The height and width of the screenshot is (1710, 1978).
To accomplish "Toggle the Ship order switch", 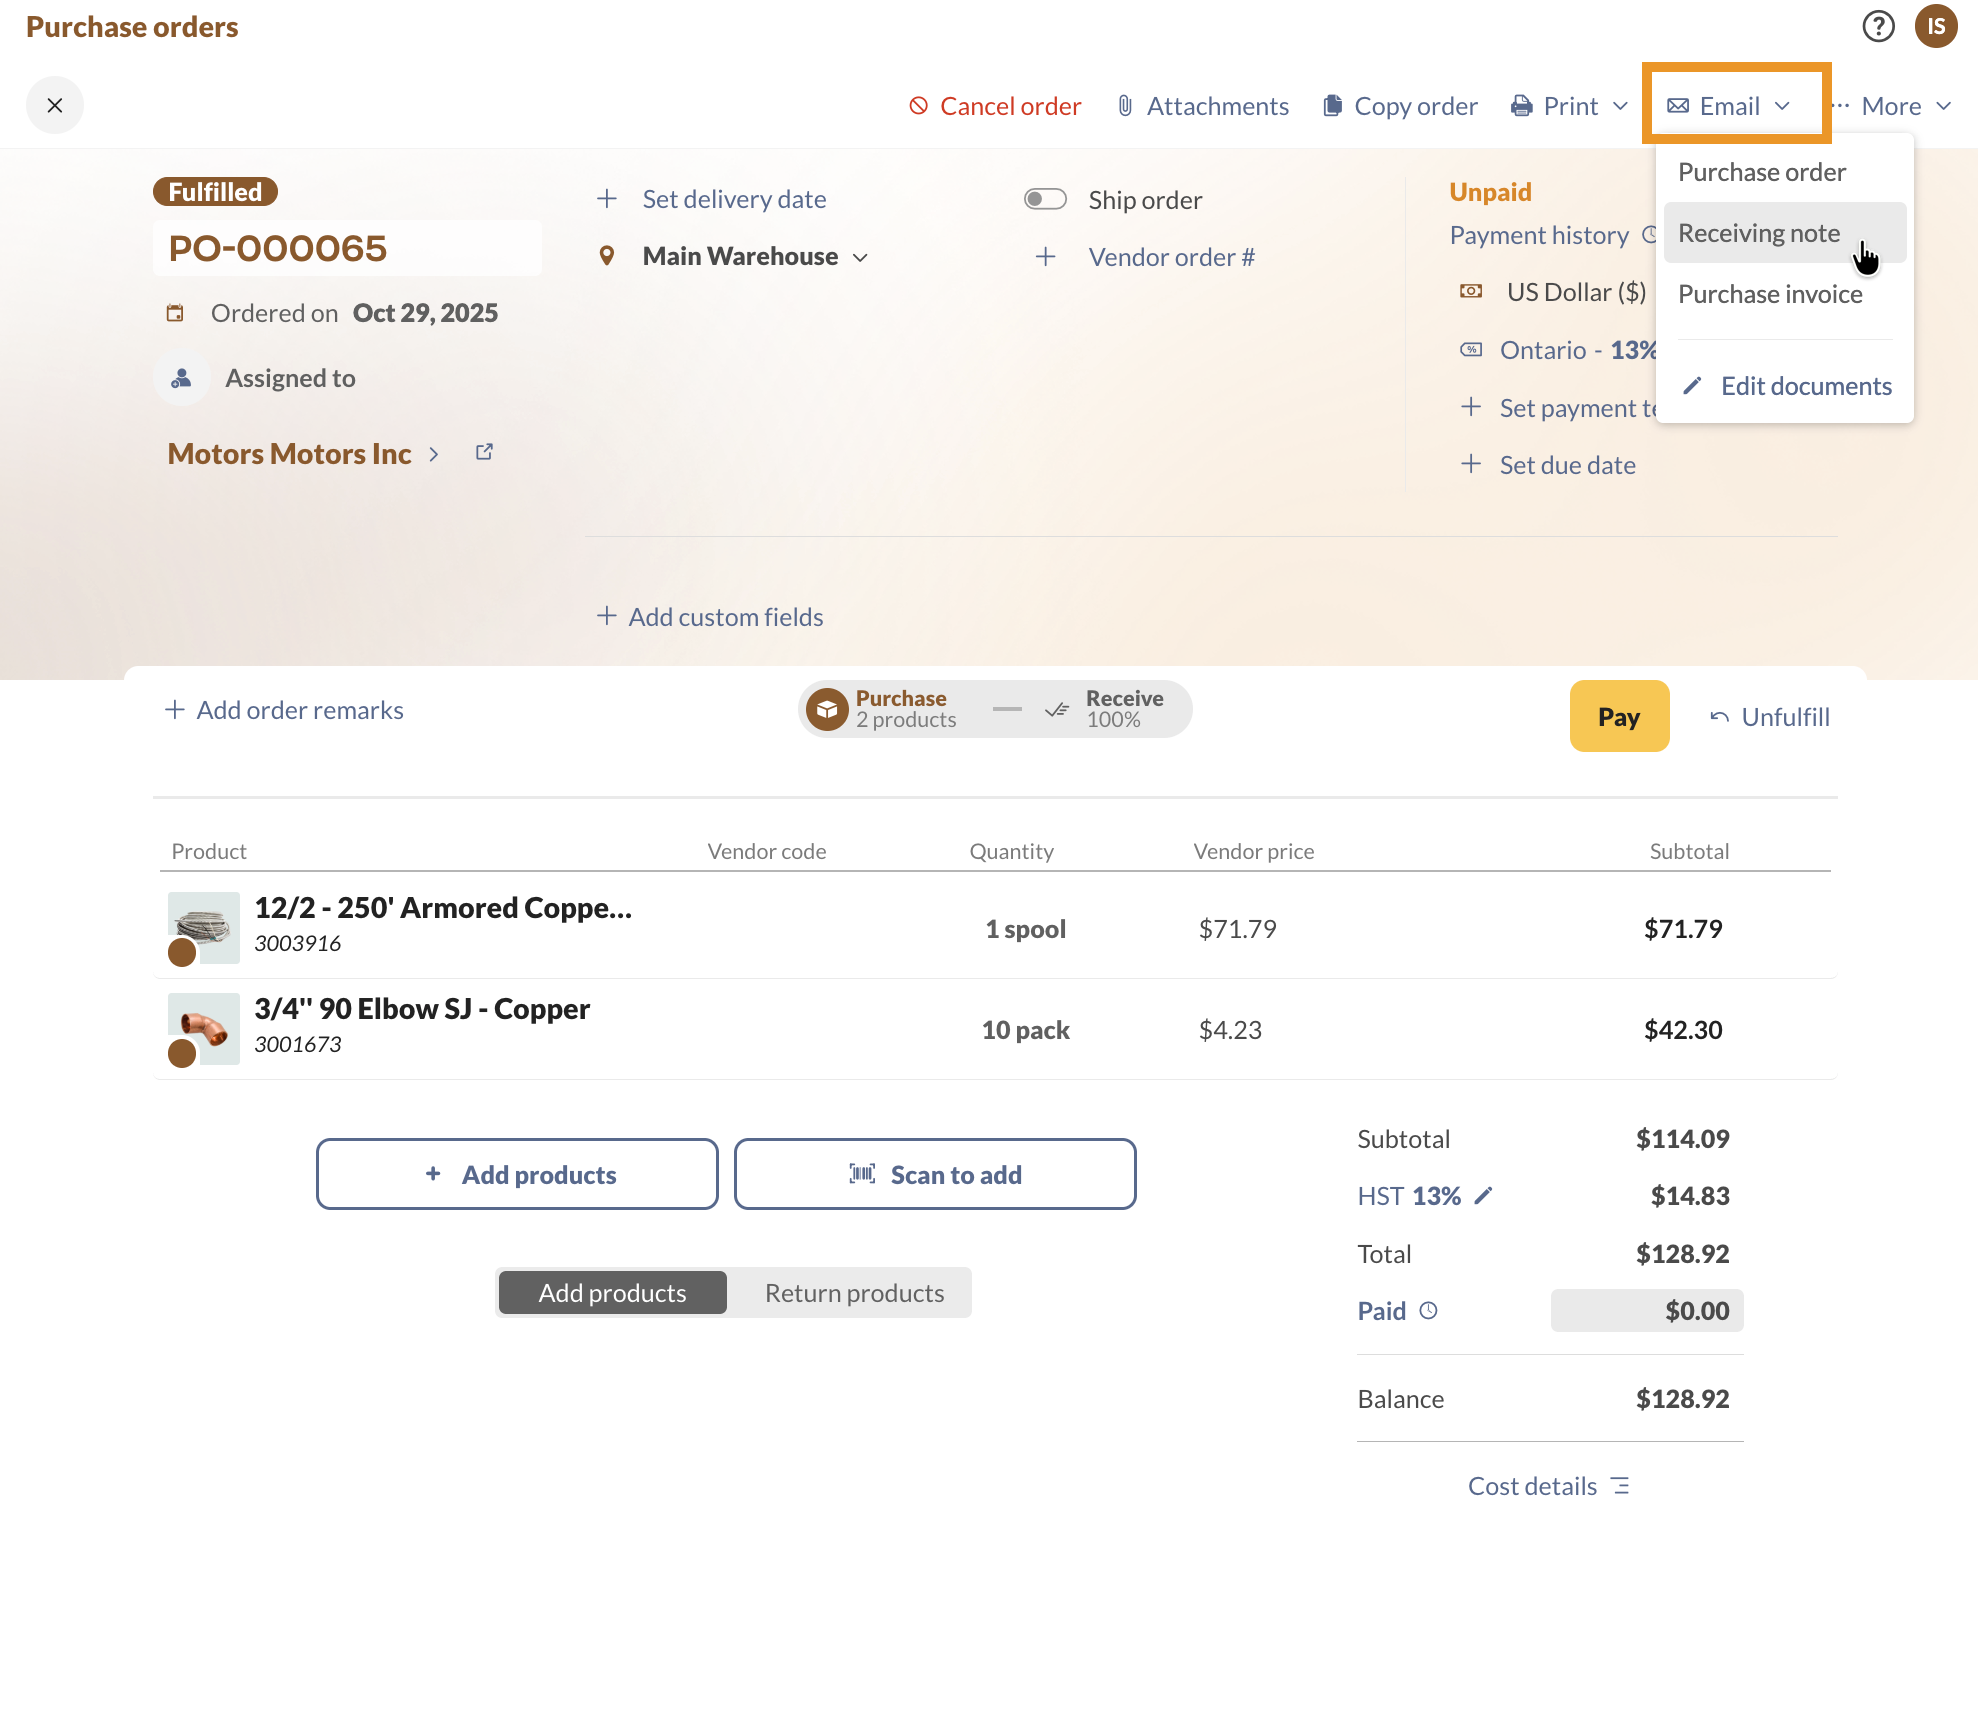I will click(x=1045, y=199).
